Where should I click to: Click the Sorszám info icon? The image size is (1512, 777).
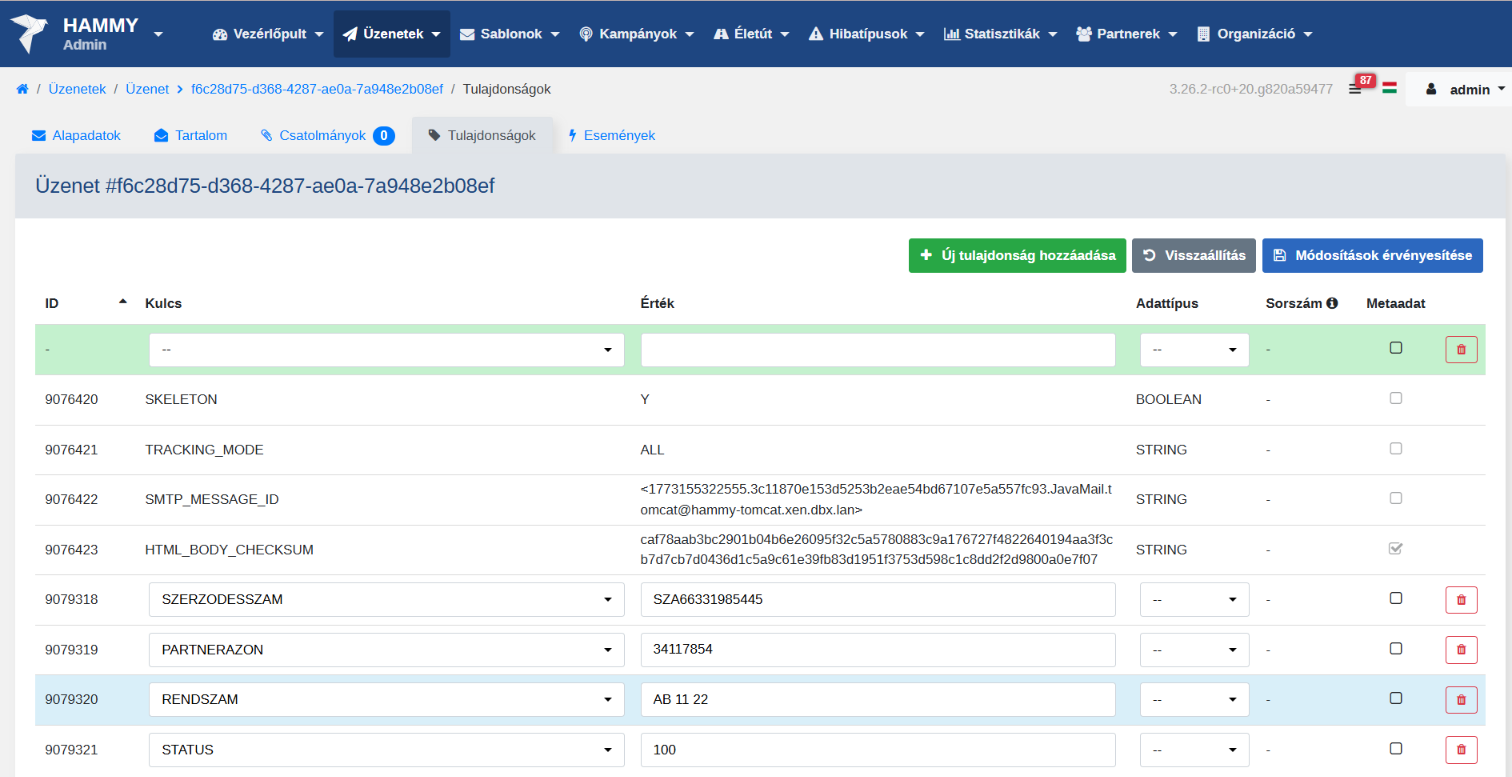(x=1332, y=303)
